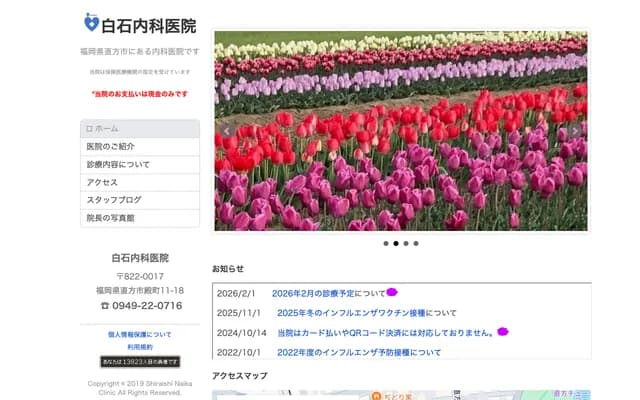Select the first slideshow pagination dot
The width and height of the screenshot is (640, 400).
point(386,243)
